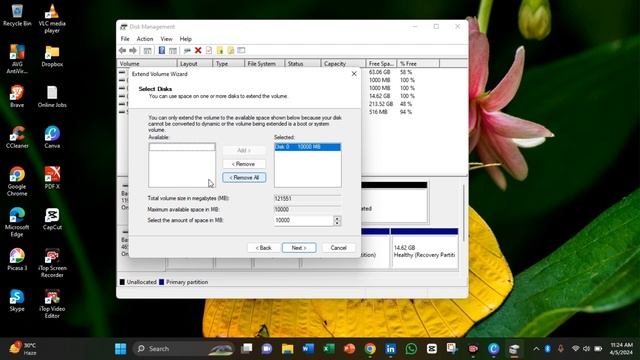
Task: Open the File menu
Action: point(125,39)
